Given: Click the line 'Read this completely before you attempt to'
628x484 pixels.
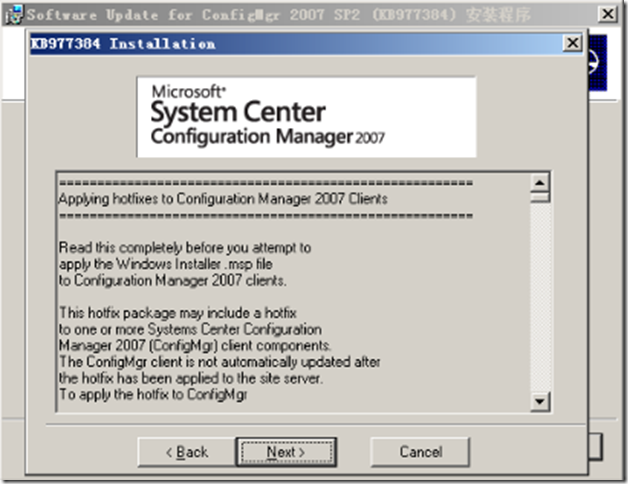Looking at the screenshot, I should point(185,248).
